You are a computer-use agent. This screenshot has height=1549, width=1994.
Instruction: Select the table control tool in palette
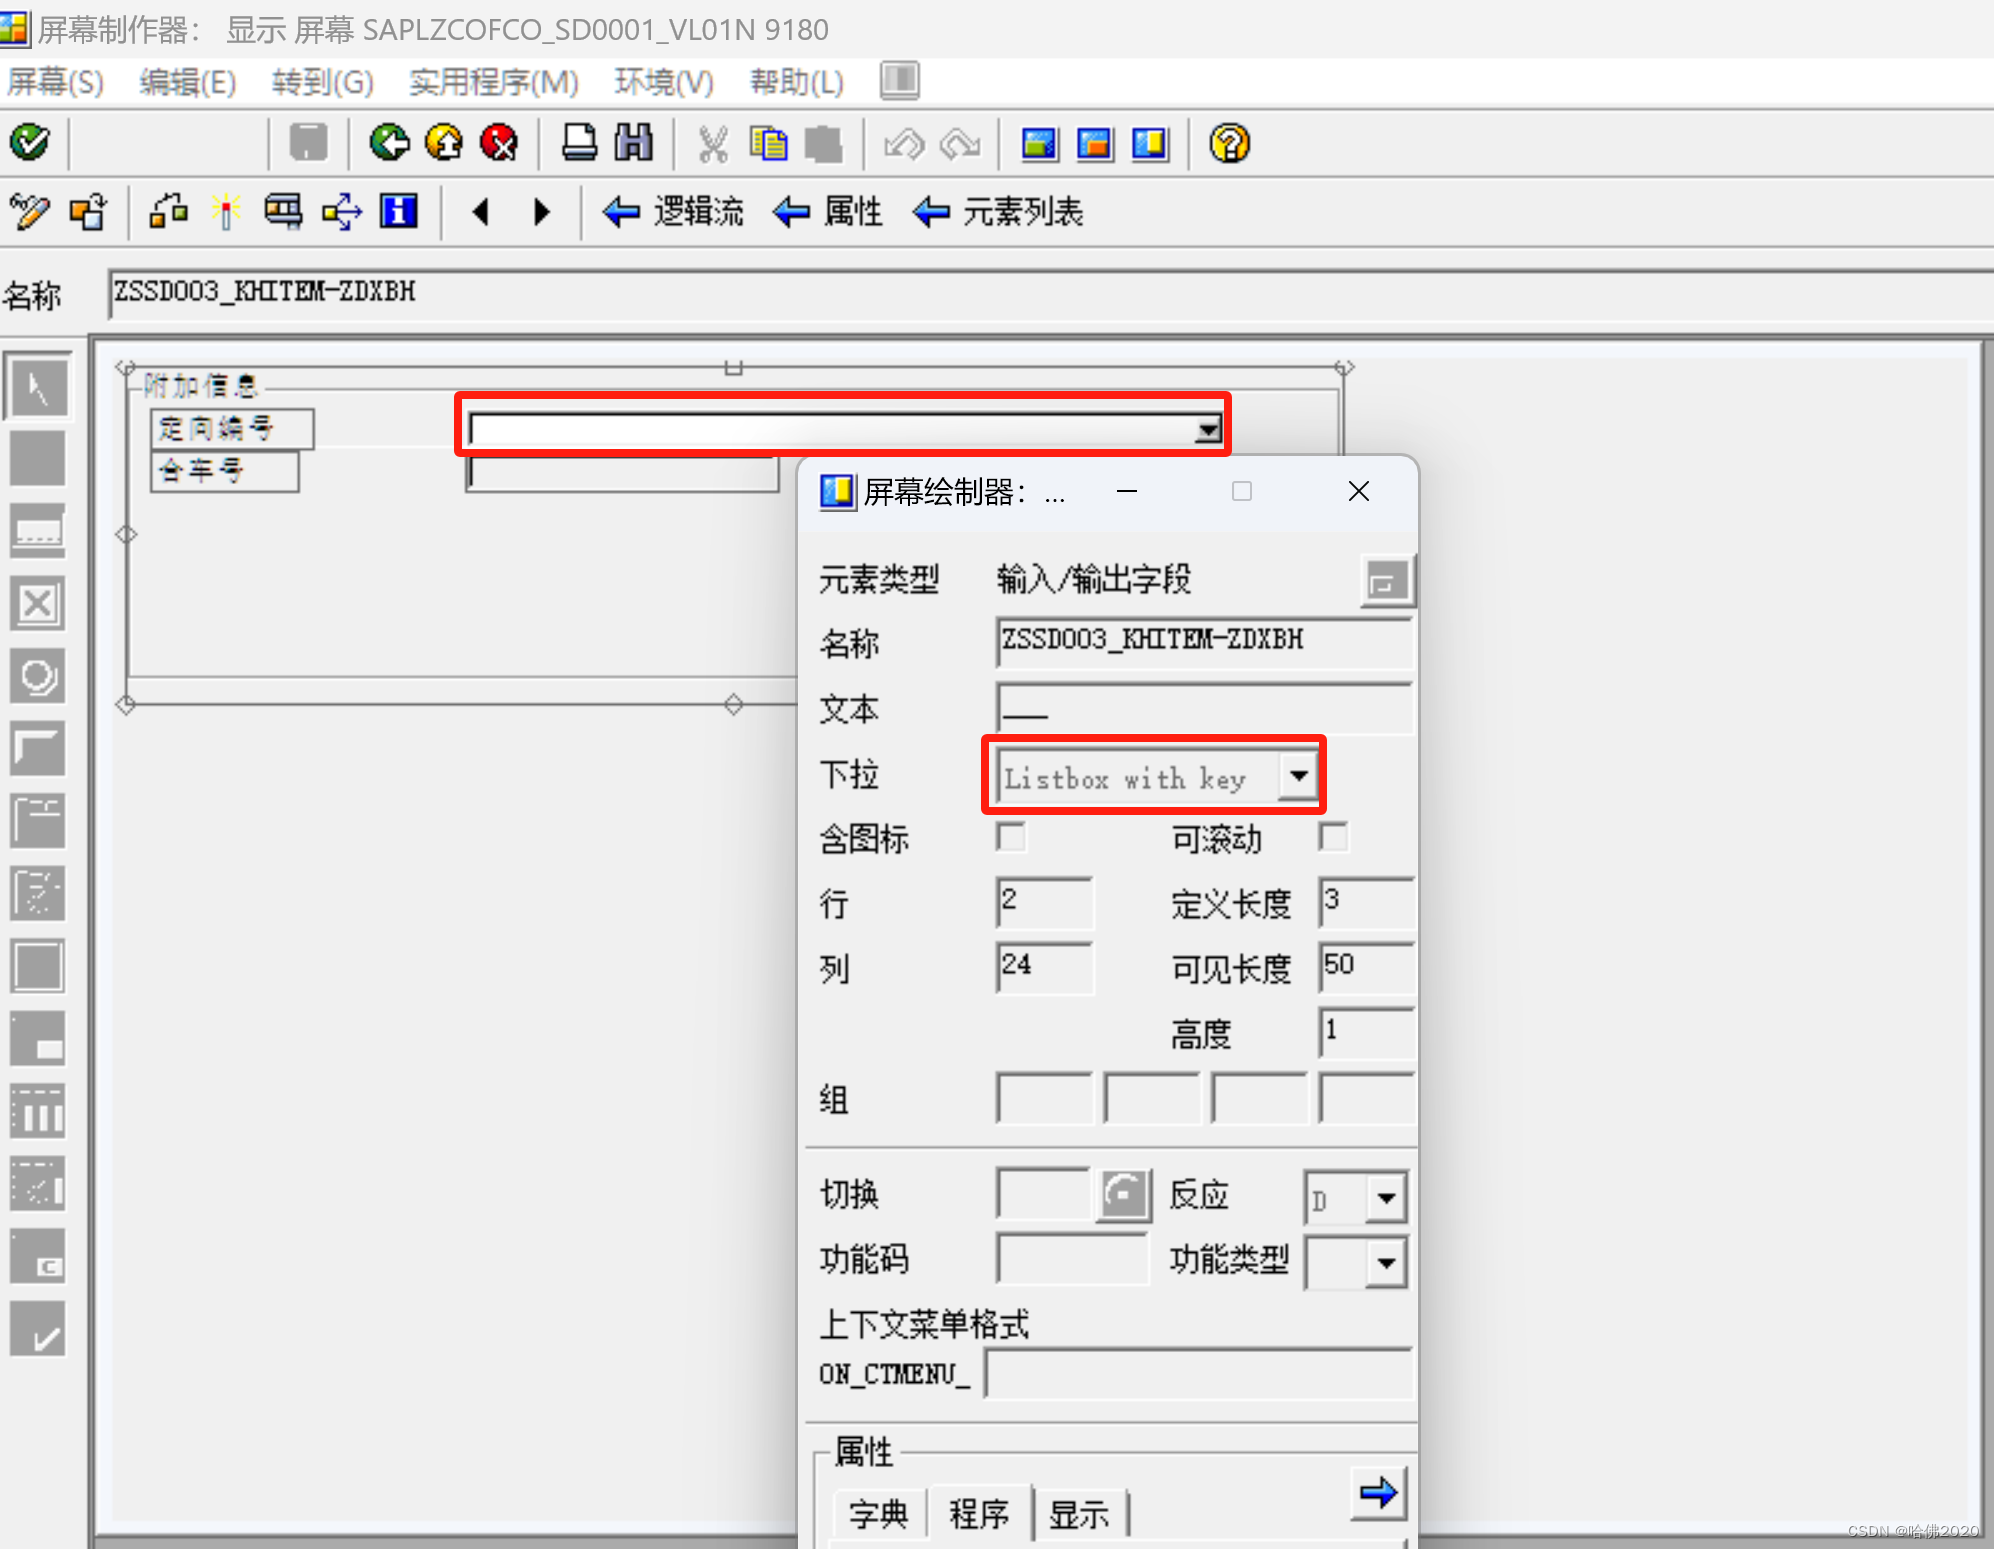pyautogui.click(x=37, y=1112)
